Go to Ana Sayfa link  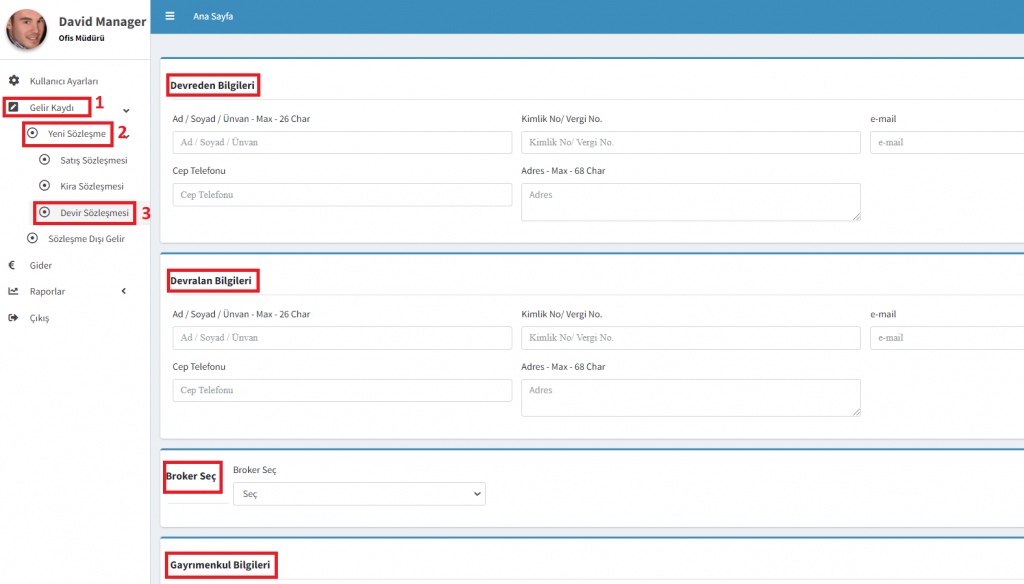pos(213,16)
